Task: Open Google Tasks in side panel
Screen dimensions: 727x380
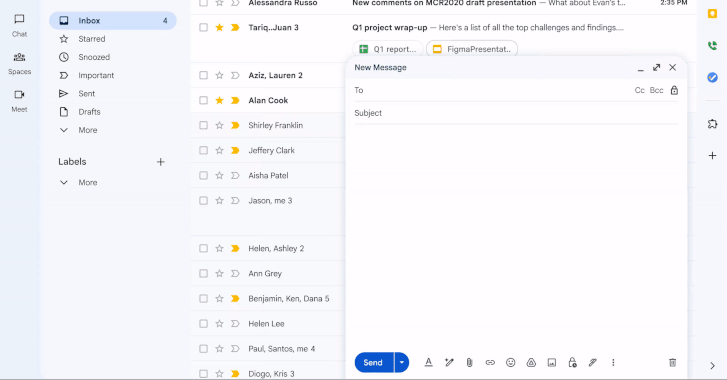Action: 712,77
